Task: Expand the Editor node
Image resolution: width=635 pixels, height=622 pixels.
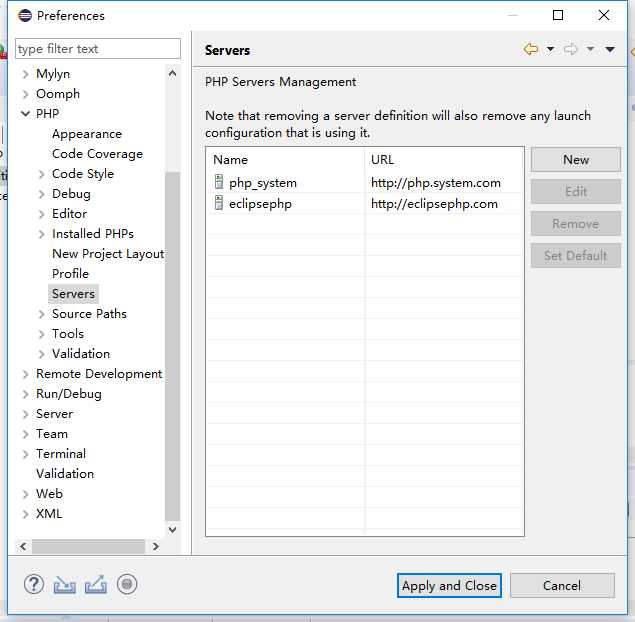Action: point(41,214)
